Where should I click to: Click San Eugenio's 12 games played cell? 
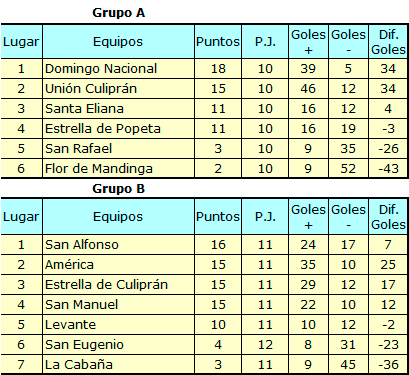(265, 345)
